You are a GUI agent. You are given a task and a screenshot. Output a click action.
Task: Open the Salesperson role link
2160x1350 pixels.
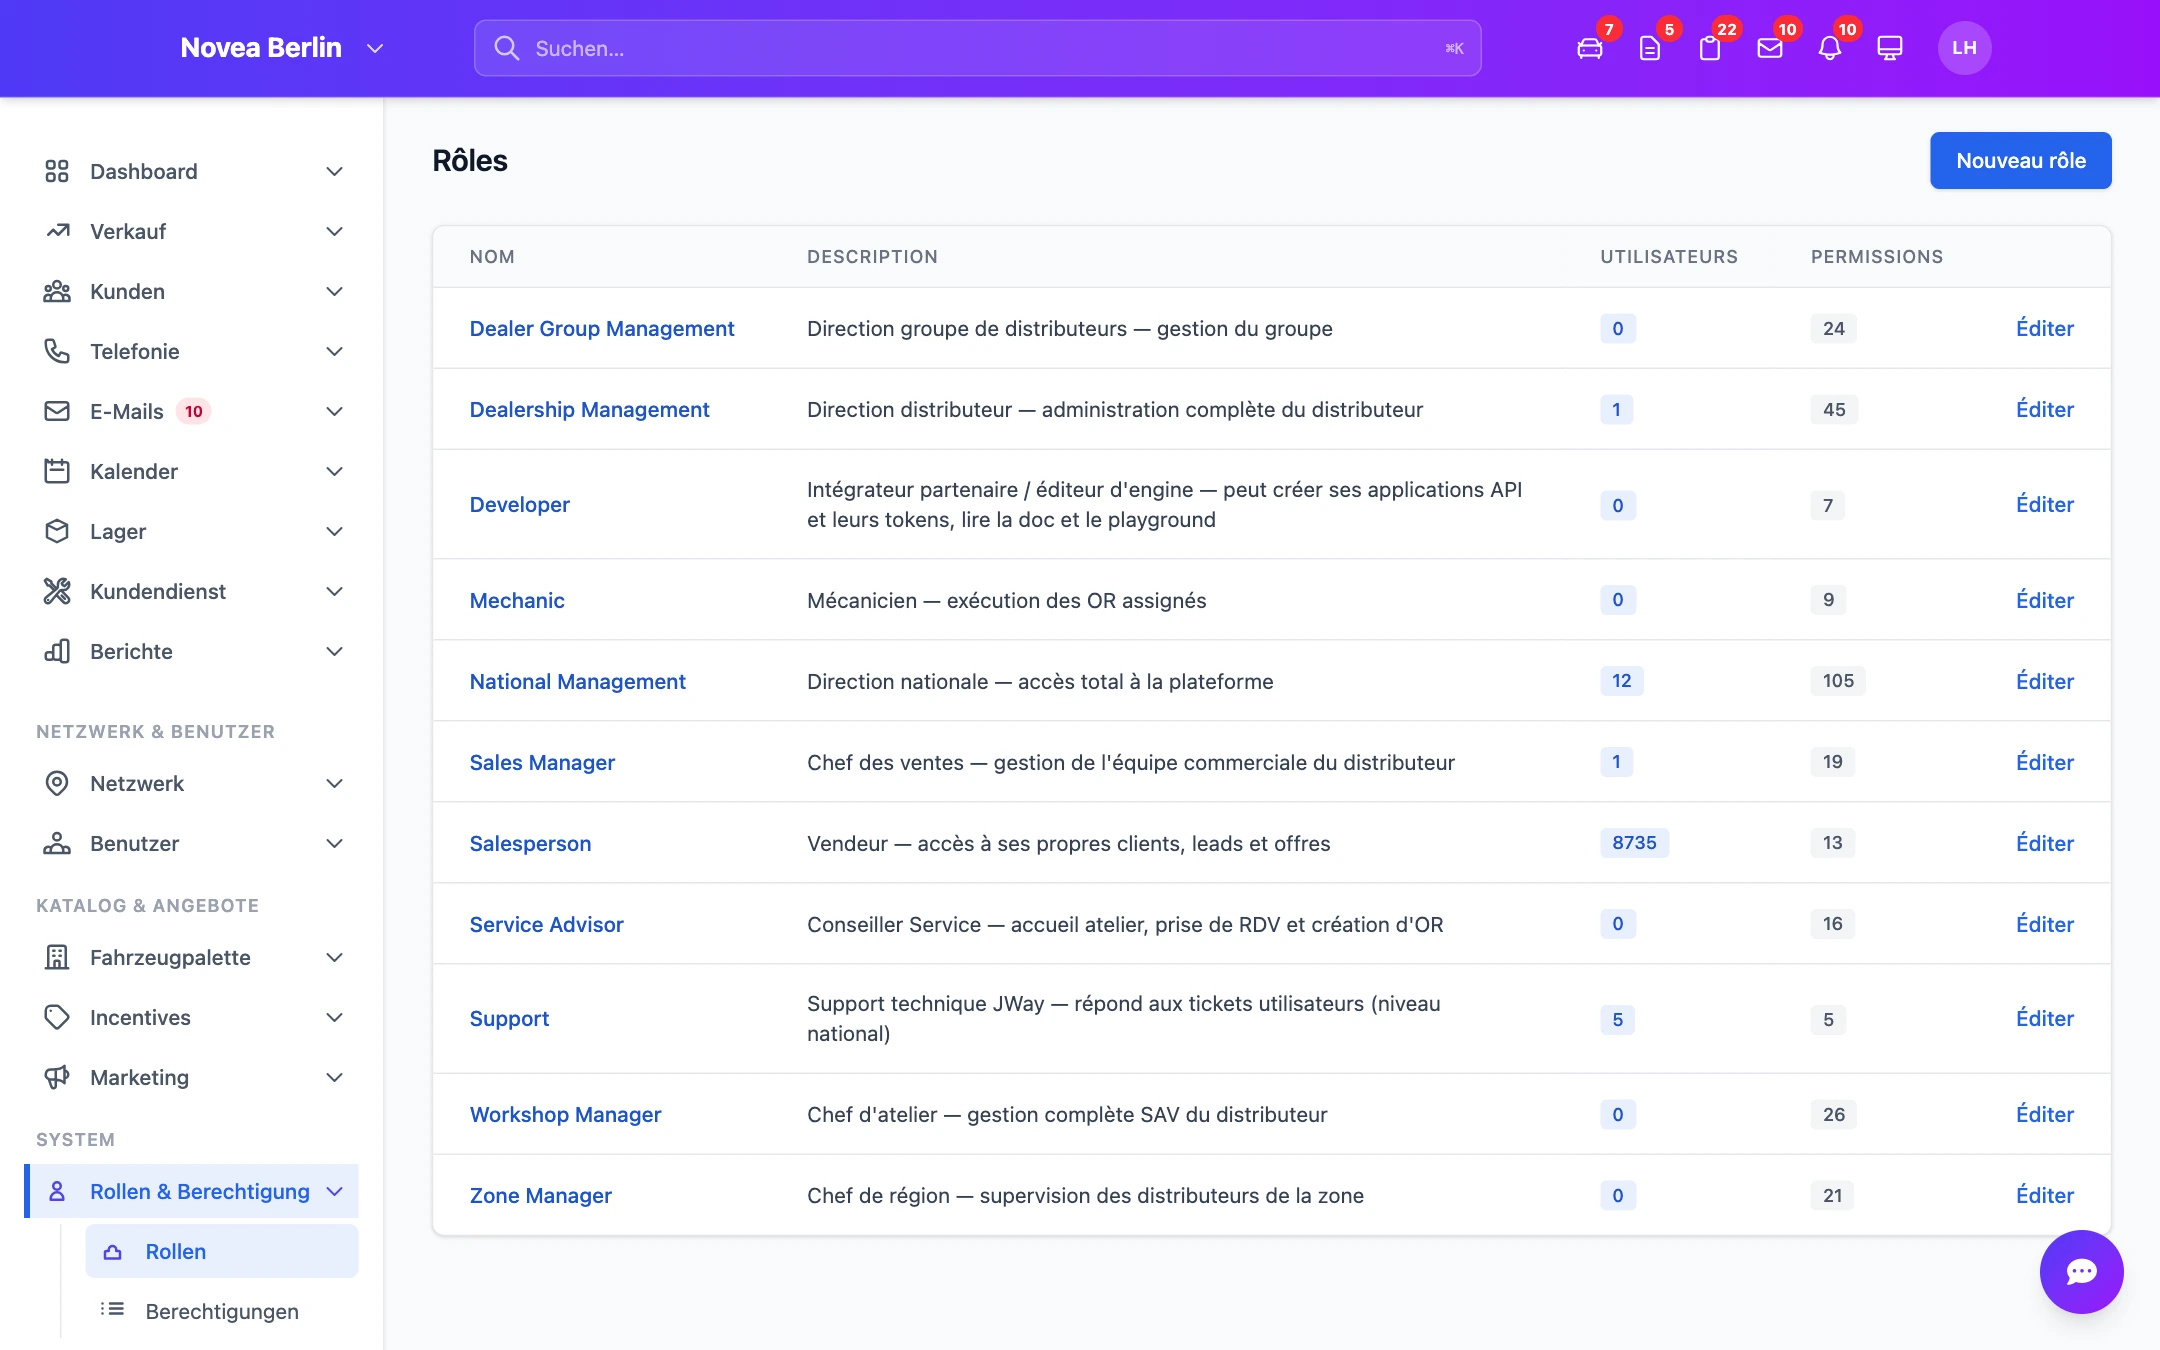click(x=530, y=843)
